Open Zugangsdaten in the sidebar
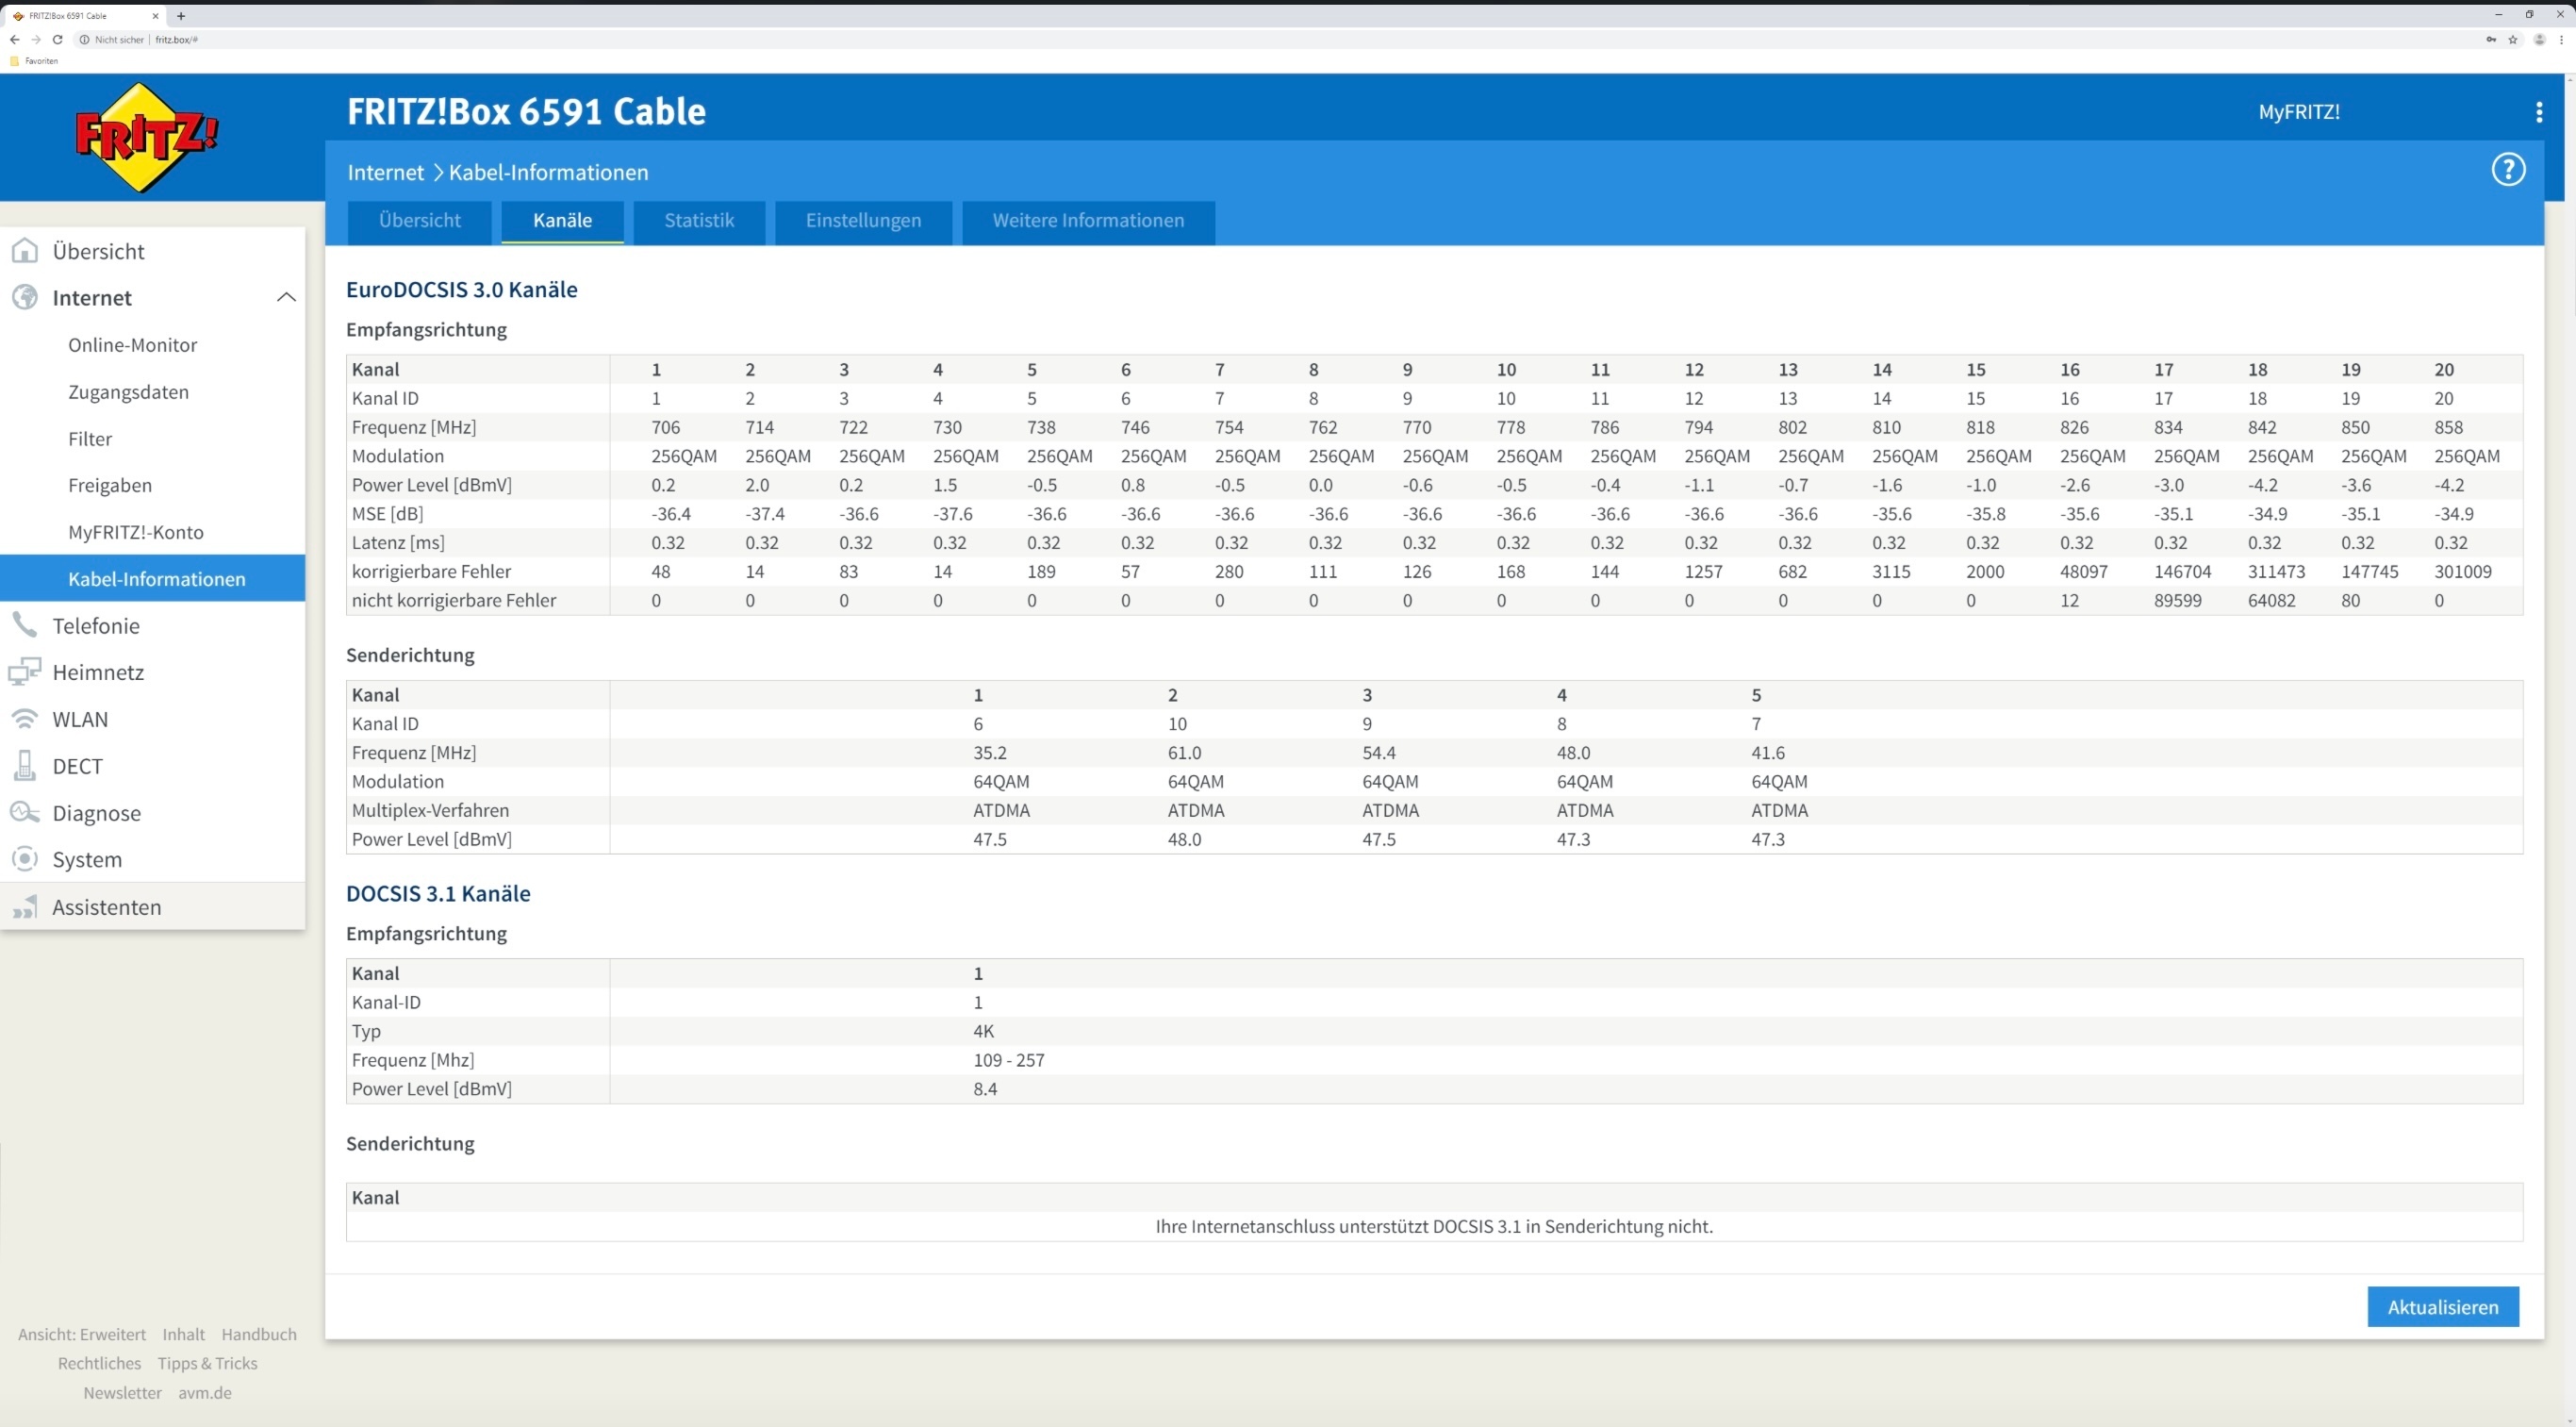The width and height of the screenshot is (2576, 1427). pyautogui.click(x=128, y=392)
